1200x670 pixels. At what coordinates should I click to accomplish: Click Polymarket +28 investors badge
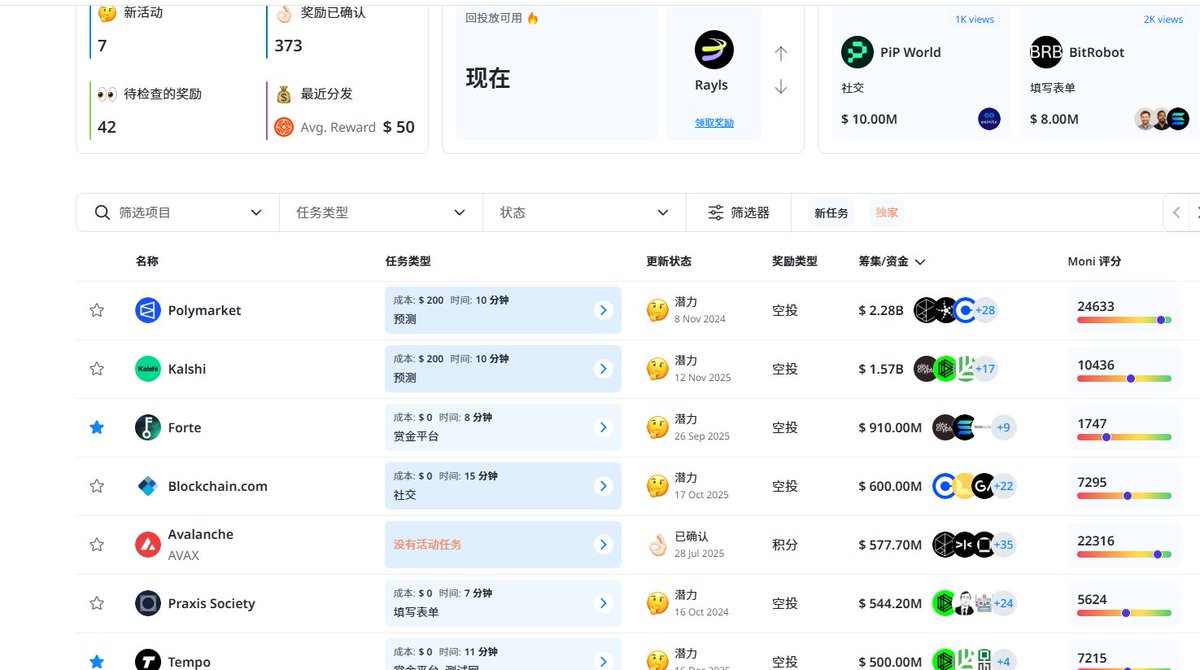click(x=985, y=310)
